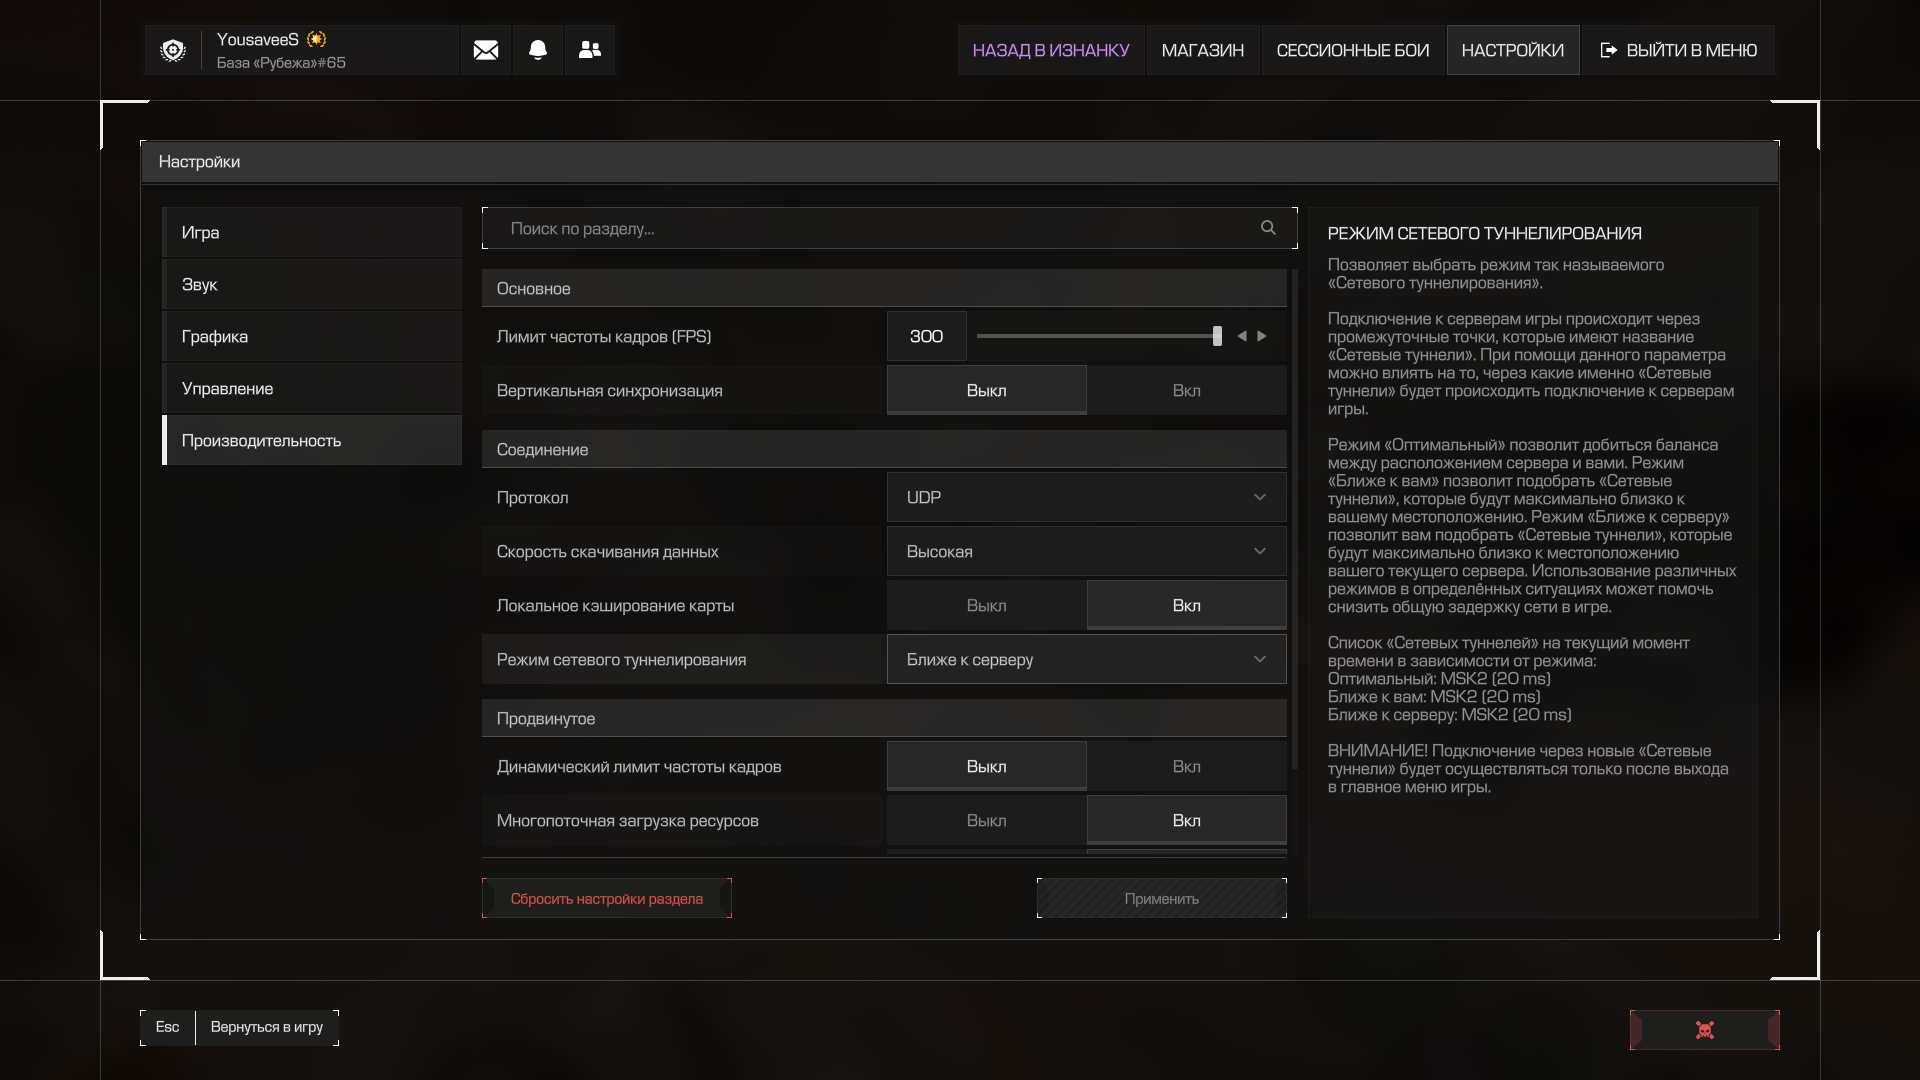Click the Поиск по разделу search field

890,228
